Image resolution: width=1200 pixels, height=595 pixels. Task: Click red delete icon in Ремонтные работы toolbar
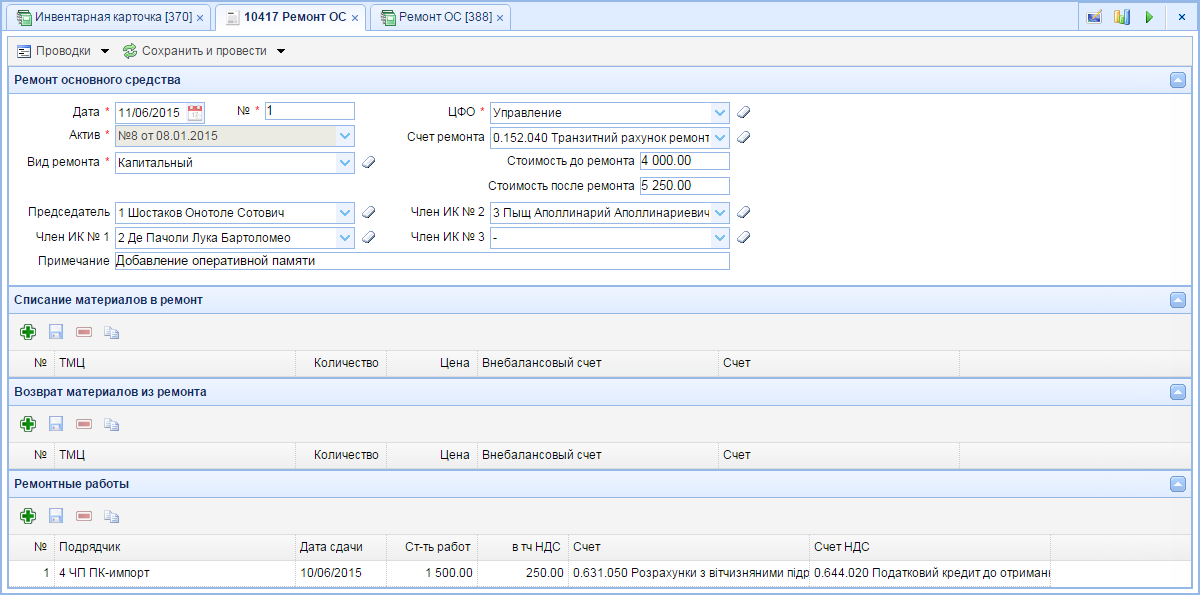coord(84,516)
